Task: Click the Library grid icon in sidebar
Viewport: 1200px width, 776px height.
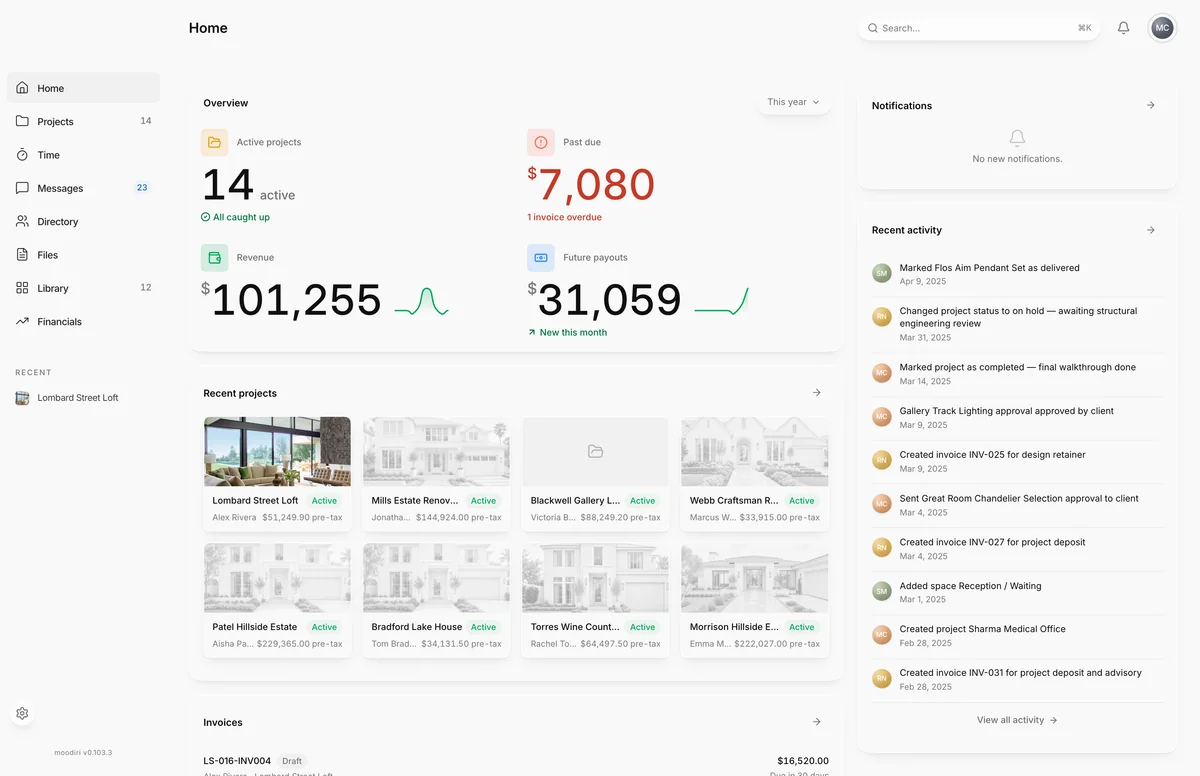Action: pyautogui.click(x=22, y=288)
